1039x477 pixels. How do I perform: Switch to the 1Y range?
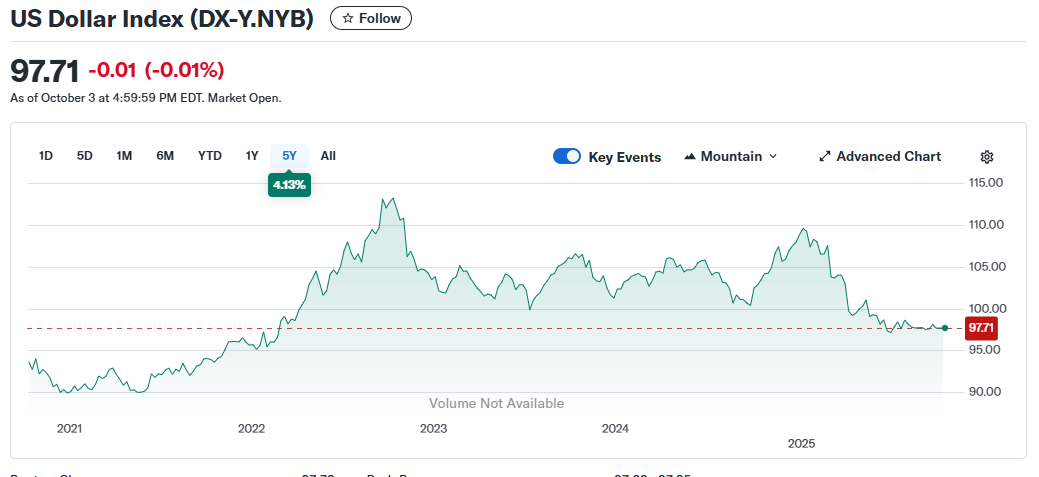pos(252,156)
